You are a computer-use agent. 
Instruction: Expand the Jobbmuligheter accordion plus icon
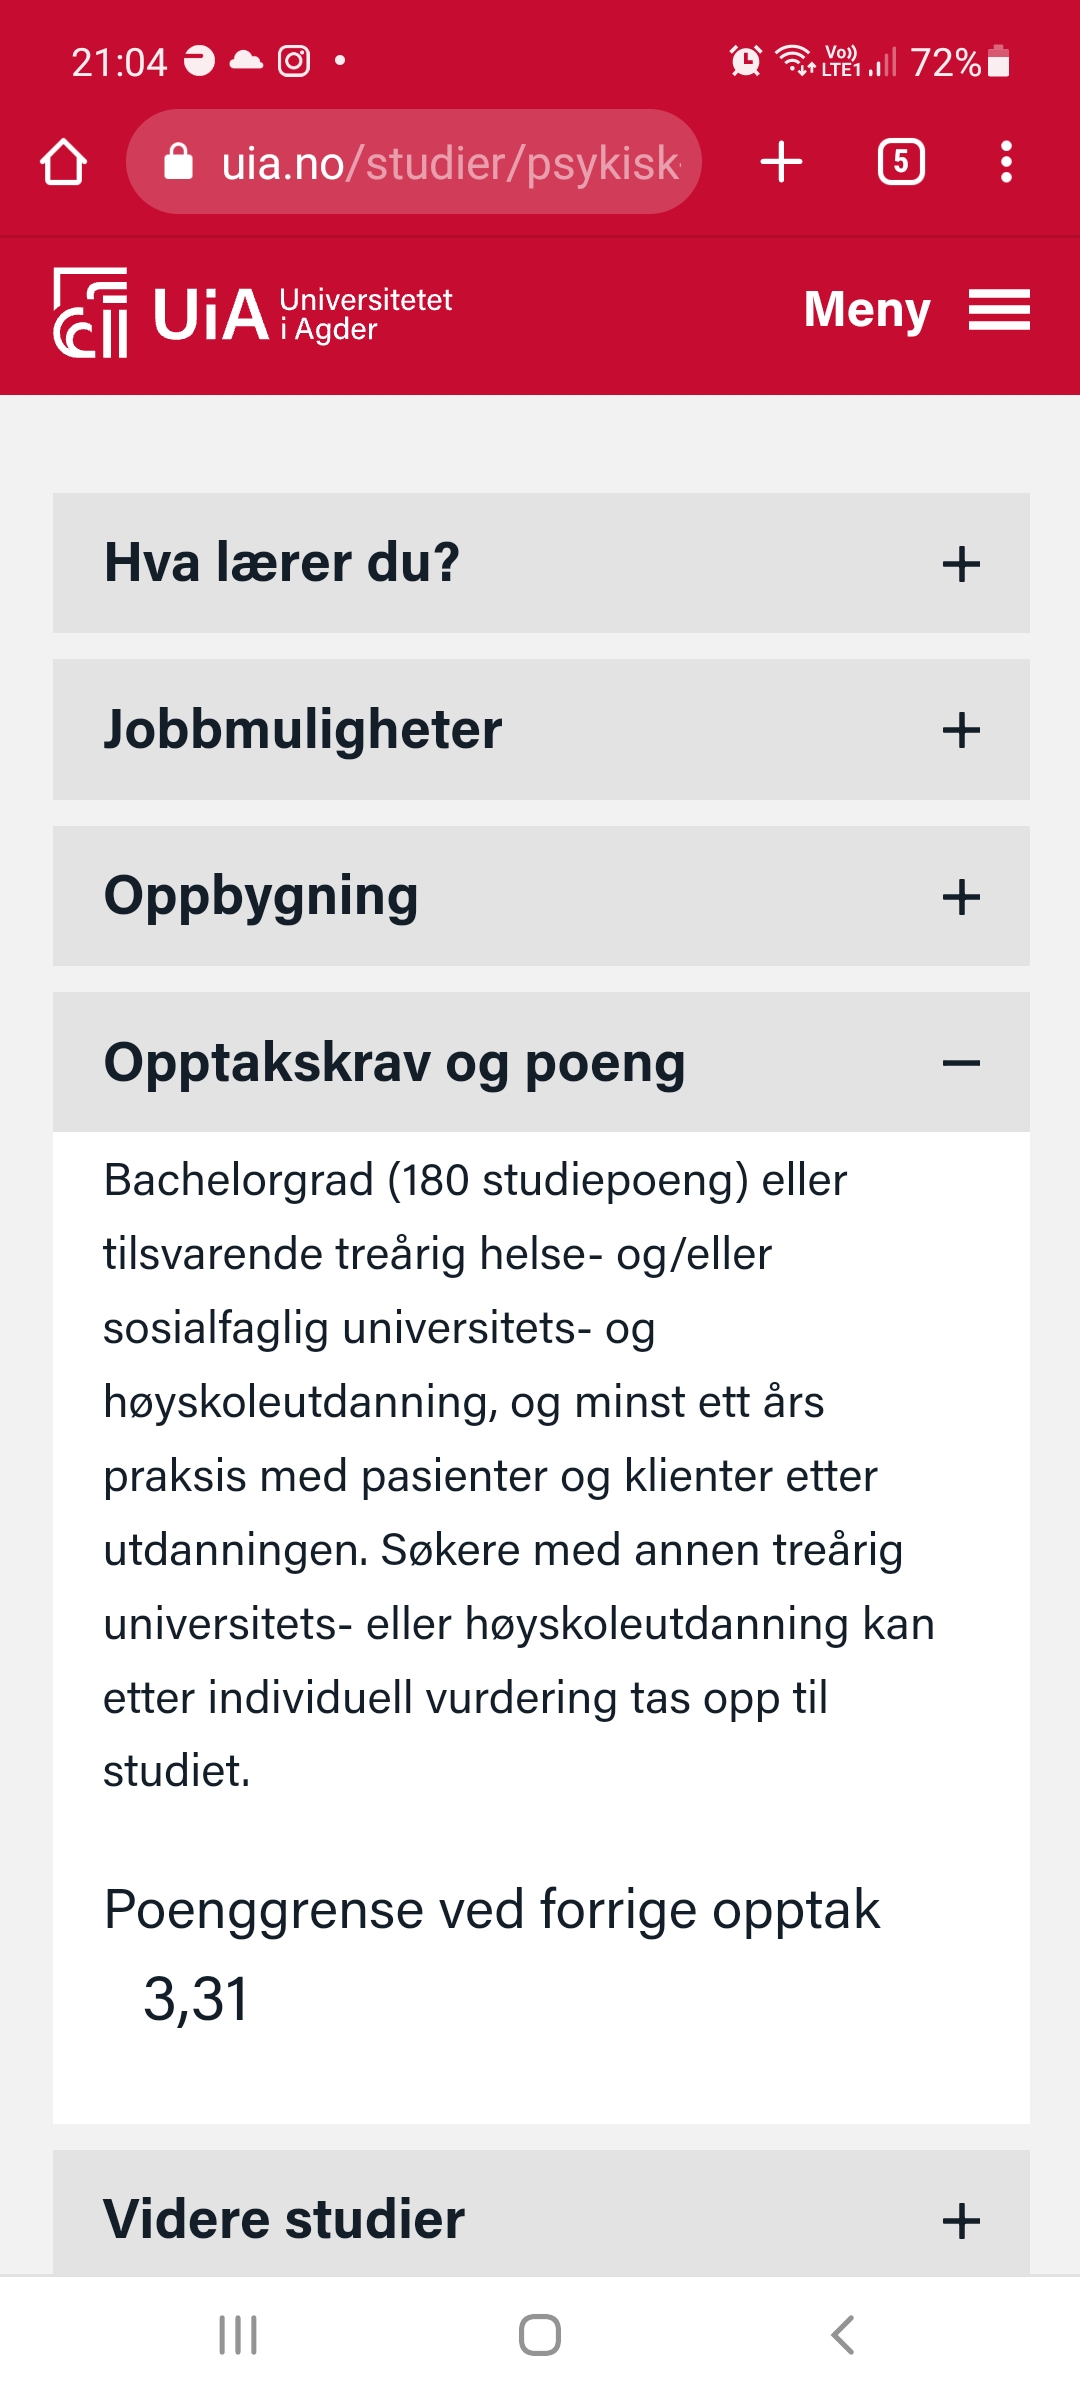[961, 730]
